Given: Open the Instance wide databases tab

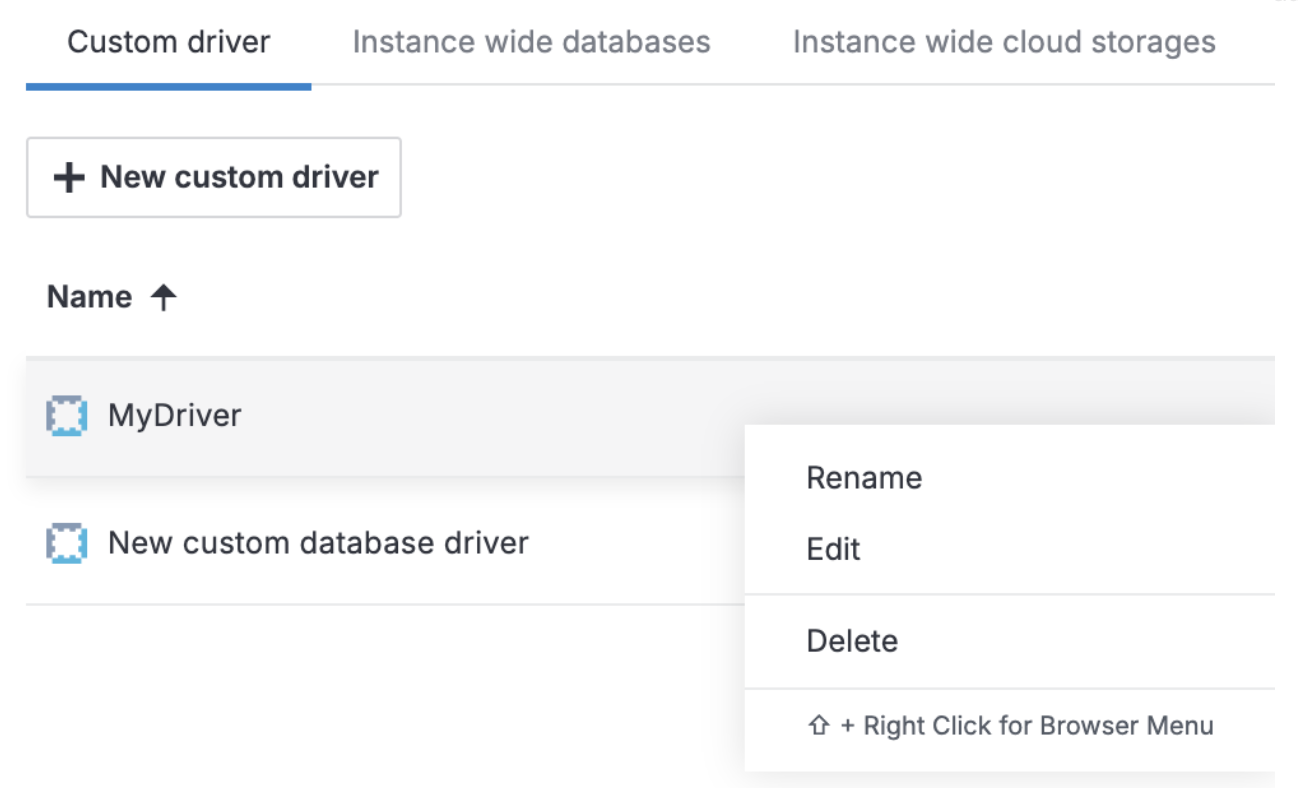Looking at the screenshot, I should [x=531, y=43].
